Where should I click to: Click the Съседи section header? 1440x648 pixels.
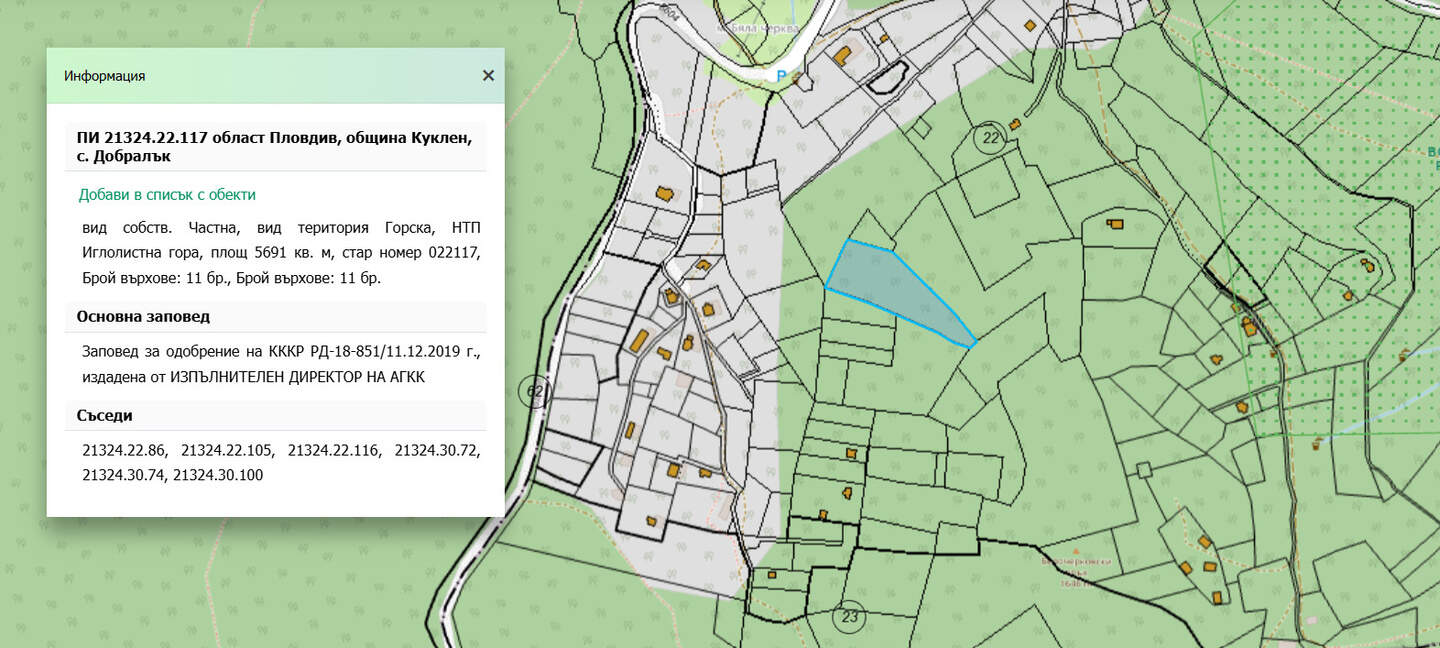coord(105,415)
